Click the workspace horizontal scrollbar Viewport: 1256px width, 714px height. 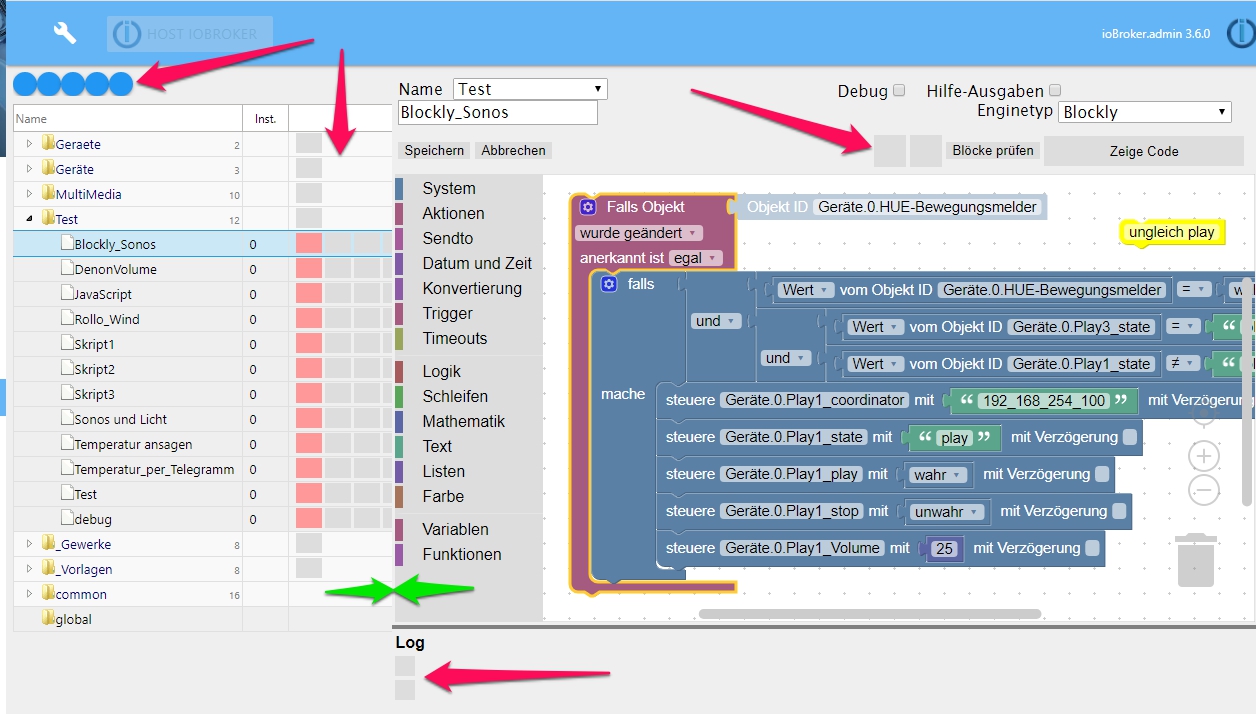coord(870,614)
